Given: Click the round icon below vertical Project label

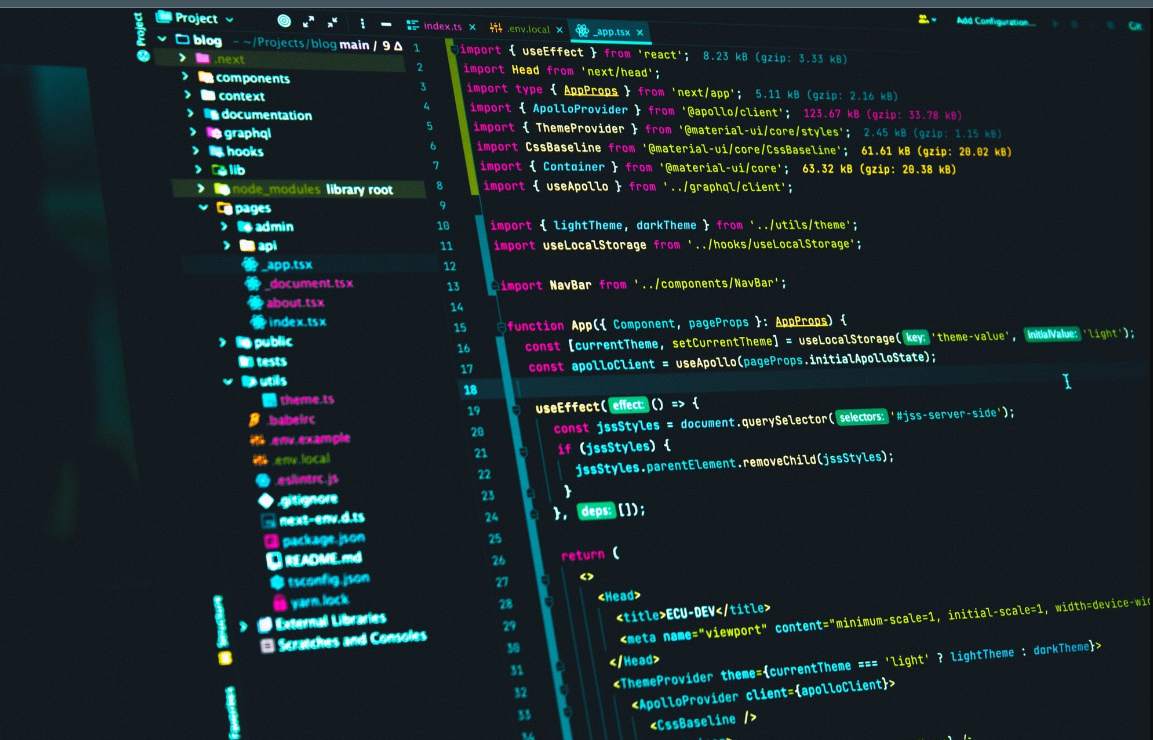Looking at the screenshot, I should [x=143, y=55].
